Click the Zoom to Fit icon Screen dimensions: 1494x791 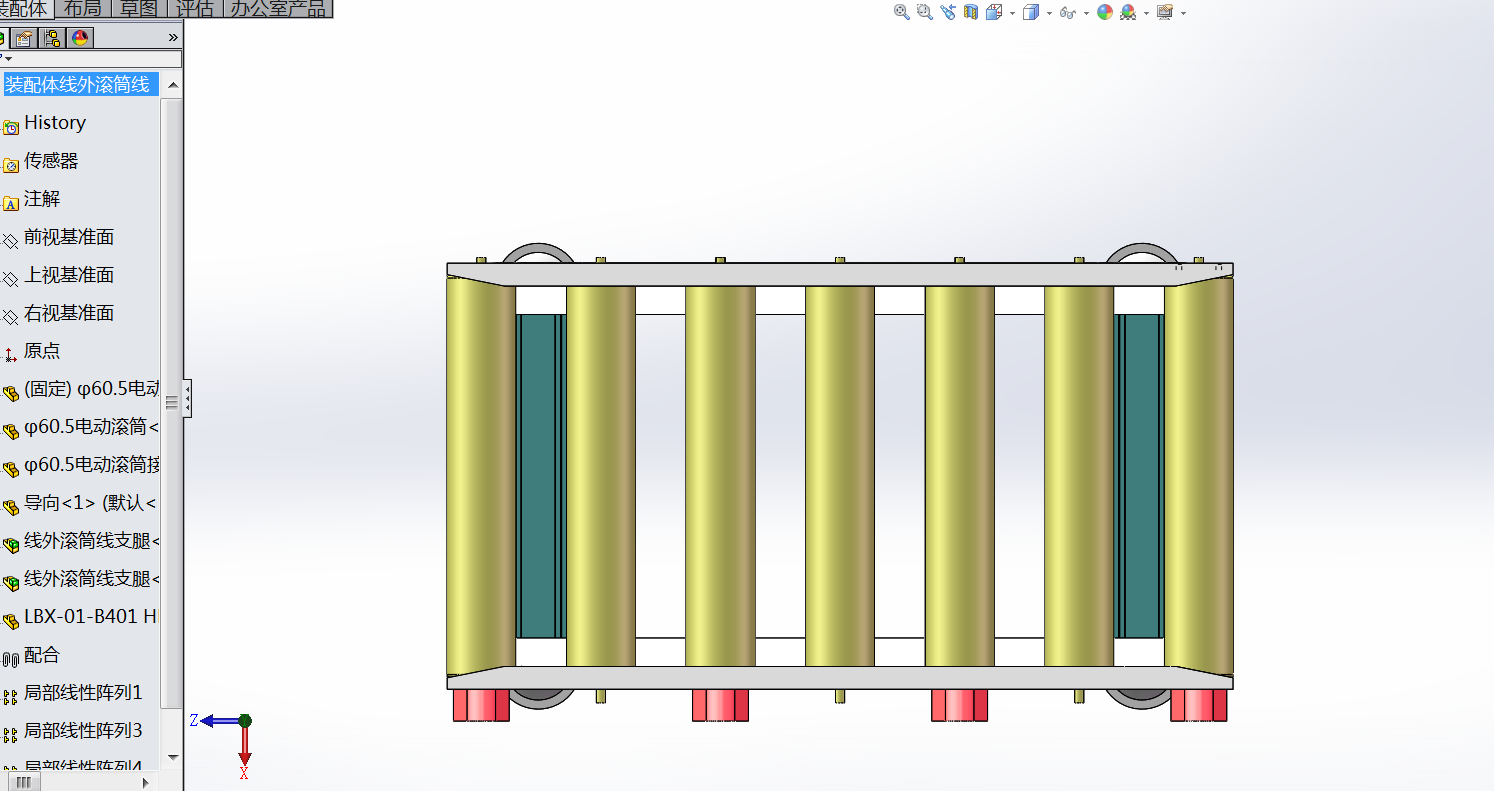[902, 12]
